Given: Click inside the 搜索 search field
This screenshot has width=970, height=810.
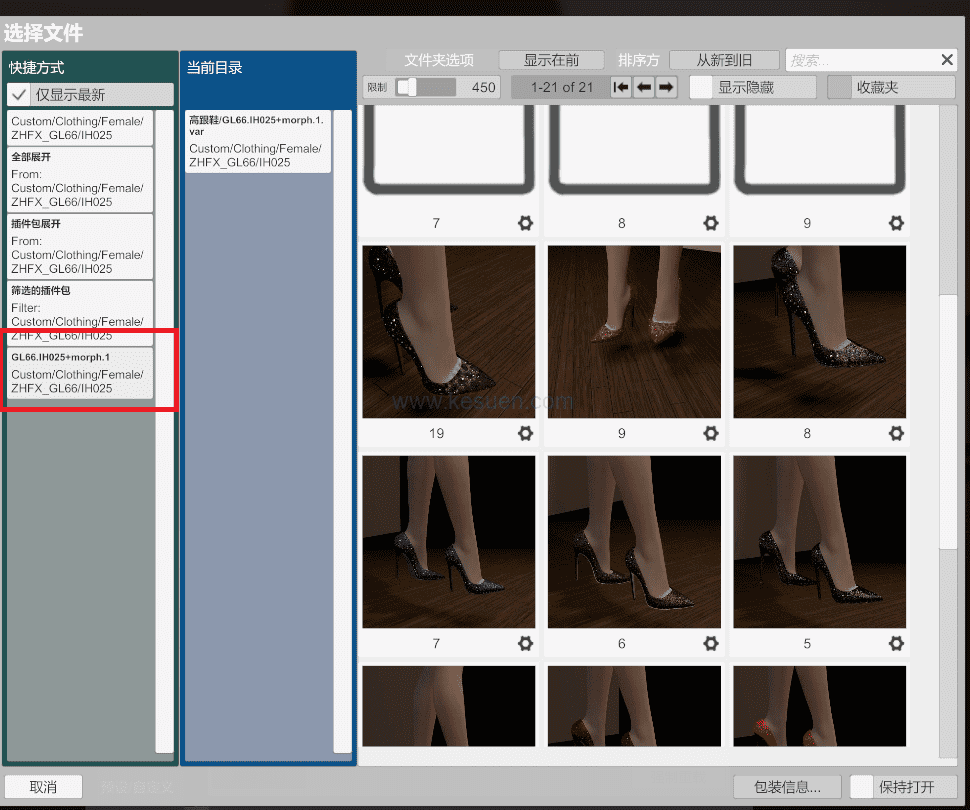Looking at the screenshot, I should pyautogui.click(x=860, y=60).
